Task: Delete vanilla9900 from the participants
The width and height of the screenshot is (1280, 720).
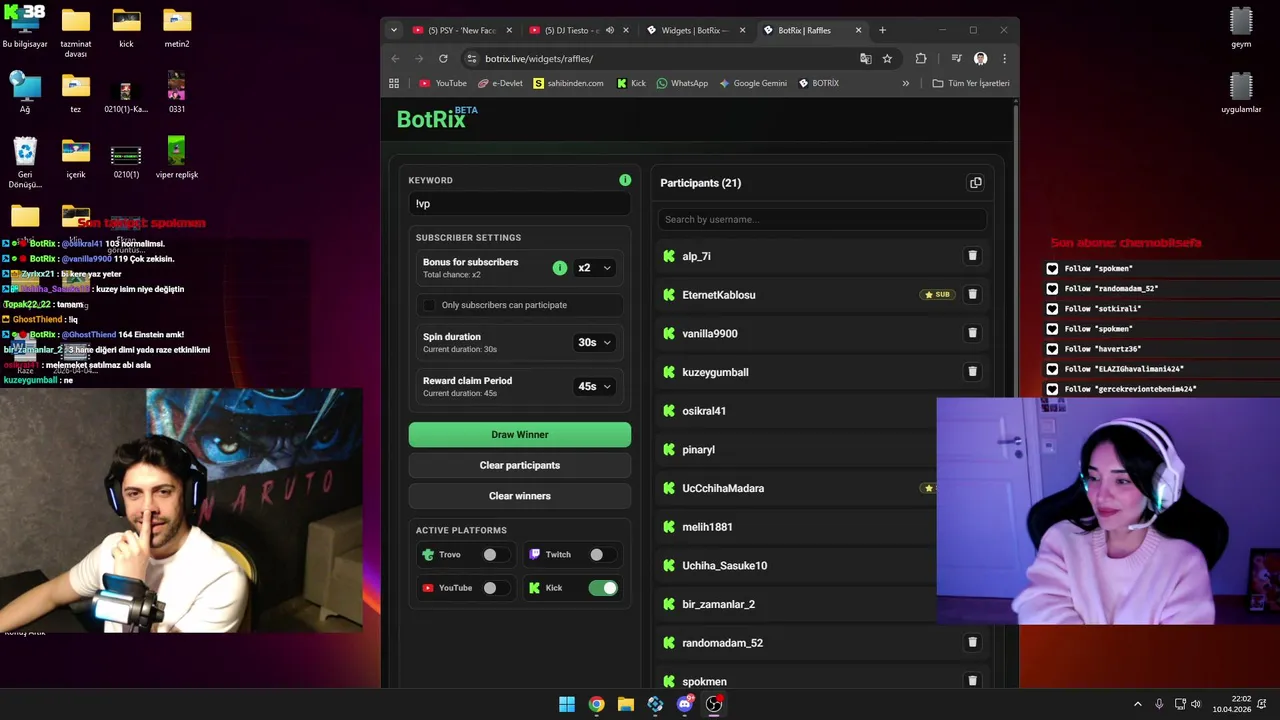Action: point(972,333)
